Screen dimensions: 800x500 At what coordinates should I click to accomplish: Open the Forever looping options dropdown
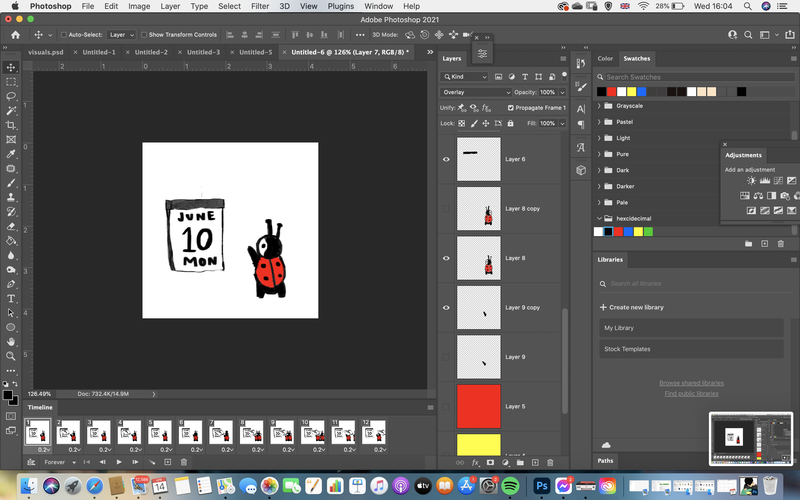(60, 462)
